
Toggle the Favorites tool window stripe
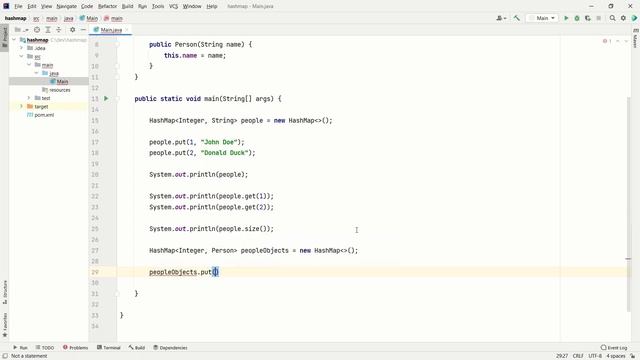(x=4, y=325)
